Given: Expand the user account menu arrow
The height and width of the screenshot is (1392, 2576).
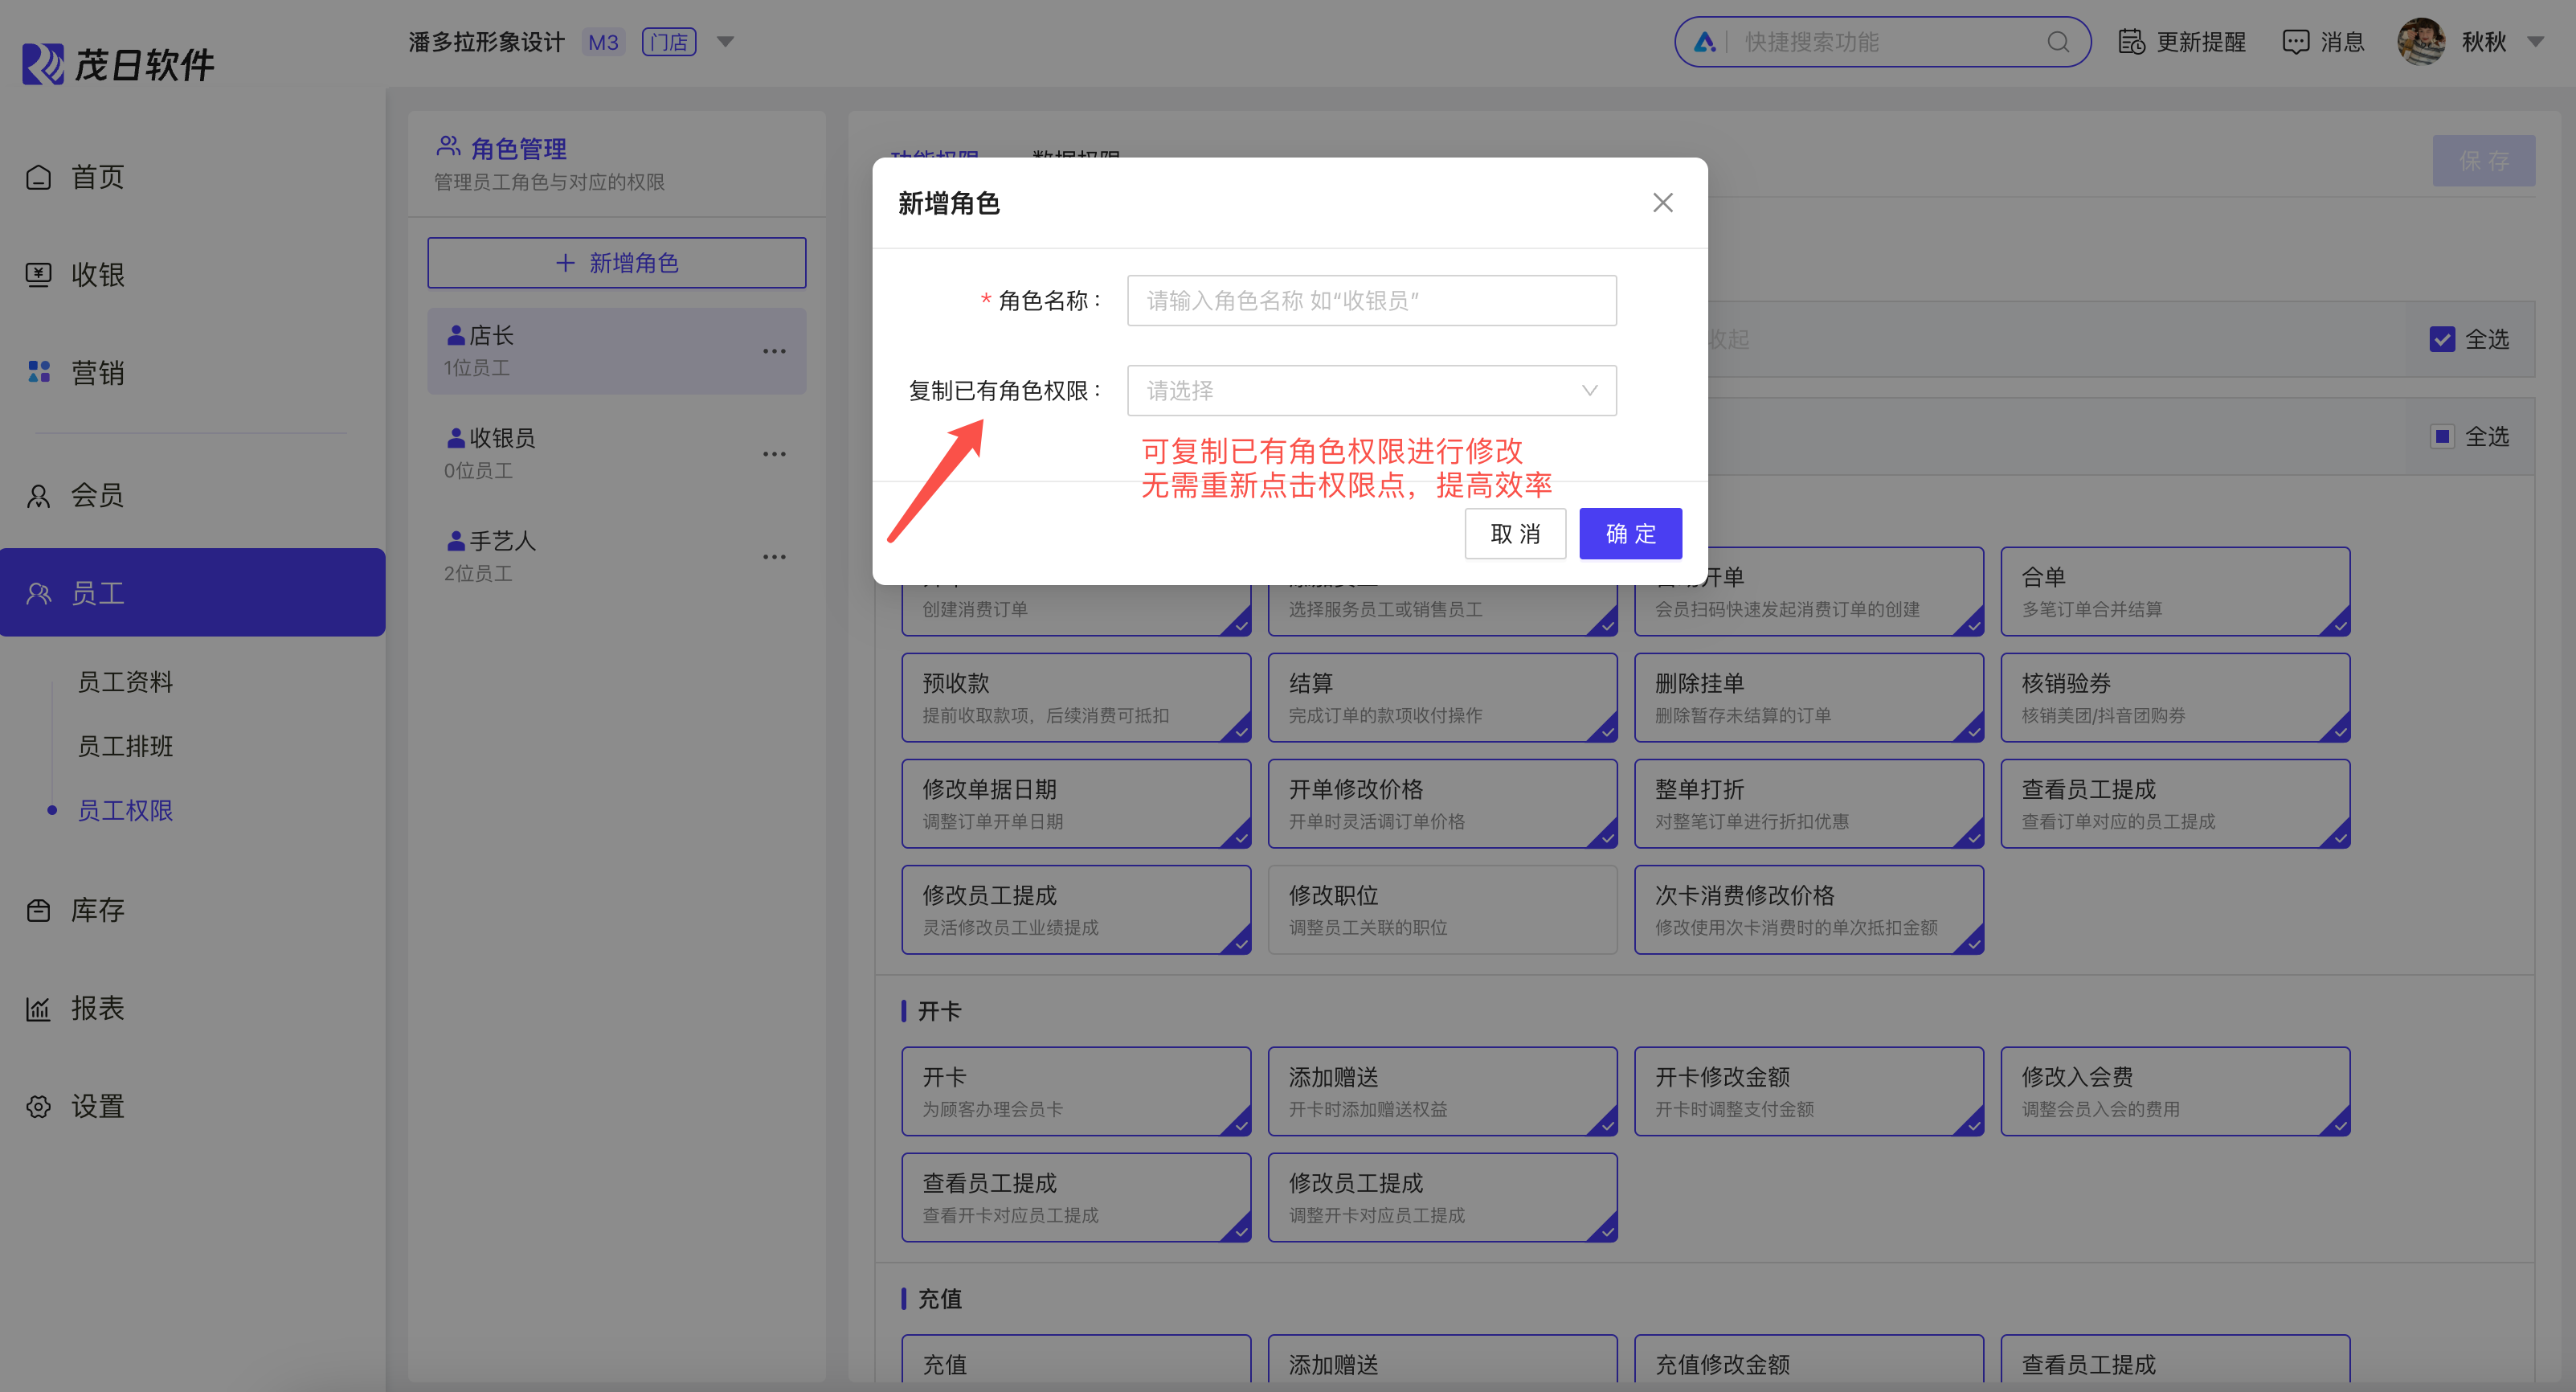Looking at the screenshot, I should (x=2535, y=42).
